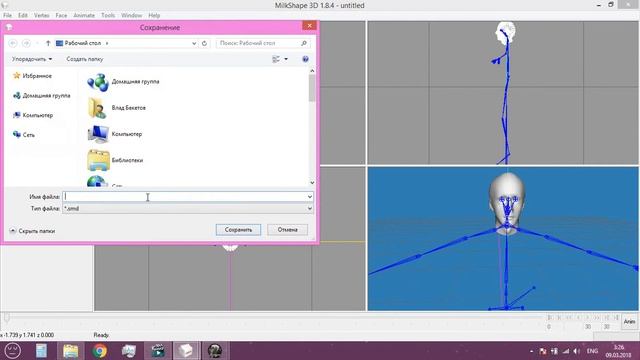This screenshot has height=360, width=640.
Task: Open the Библиотеки folder
Action: 115,160
